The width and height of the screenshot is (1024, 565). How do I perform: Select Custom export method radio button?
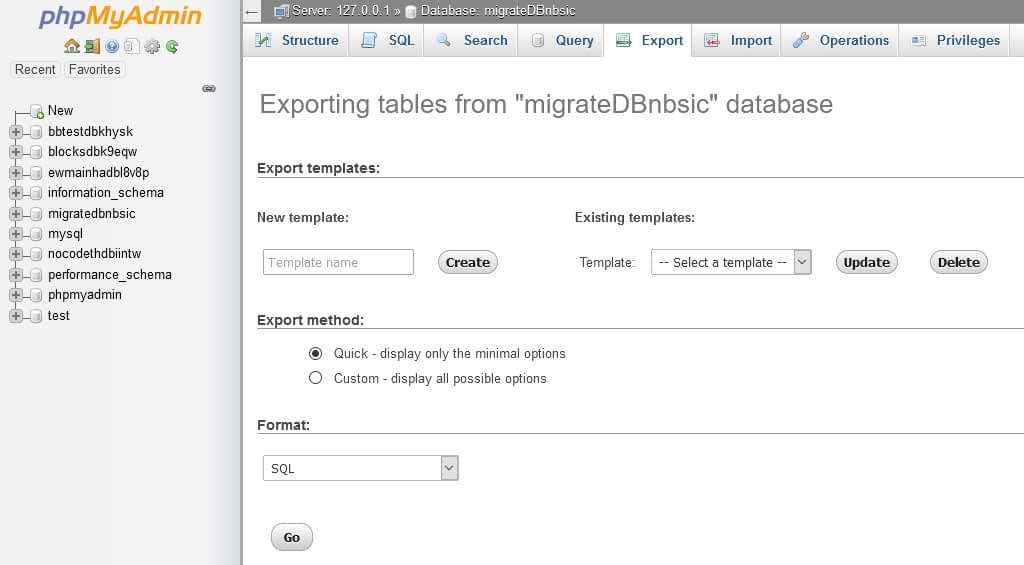click(x=316, y=378)
